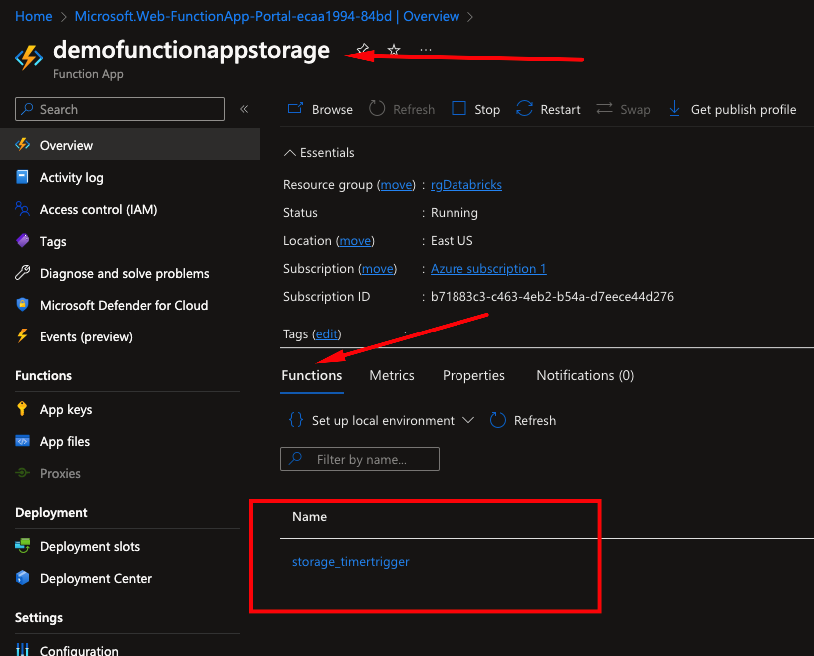Open Azure subscription 1 link

pos(489,269)
